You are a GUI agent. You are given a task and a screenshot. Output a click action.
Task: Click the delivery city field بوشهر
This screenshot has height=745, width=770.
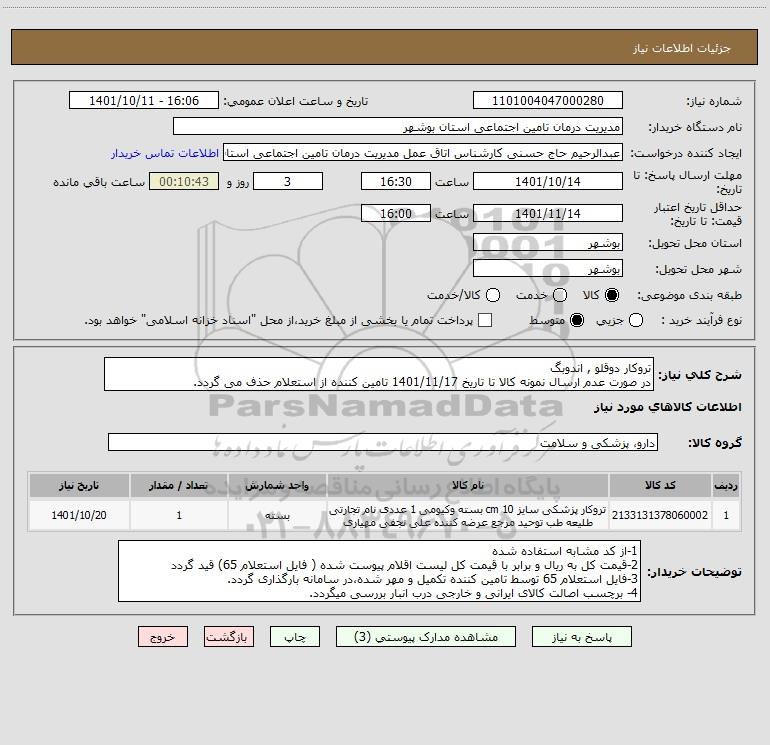[x=548, y=268]
